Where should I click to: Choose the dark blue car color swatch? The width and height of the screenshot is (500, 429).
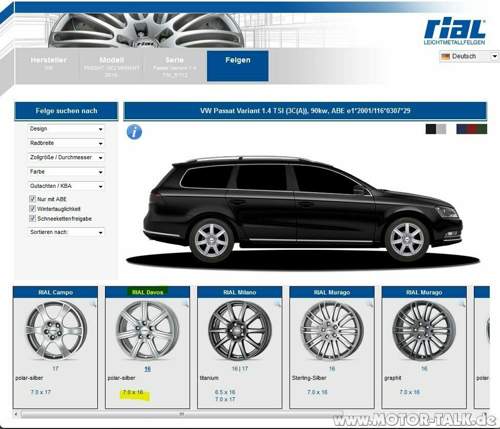coord(461,129)
